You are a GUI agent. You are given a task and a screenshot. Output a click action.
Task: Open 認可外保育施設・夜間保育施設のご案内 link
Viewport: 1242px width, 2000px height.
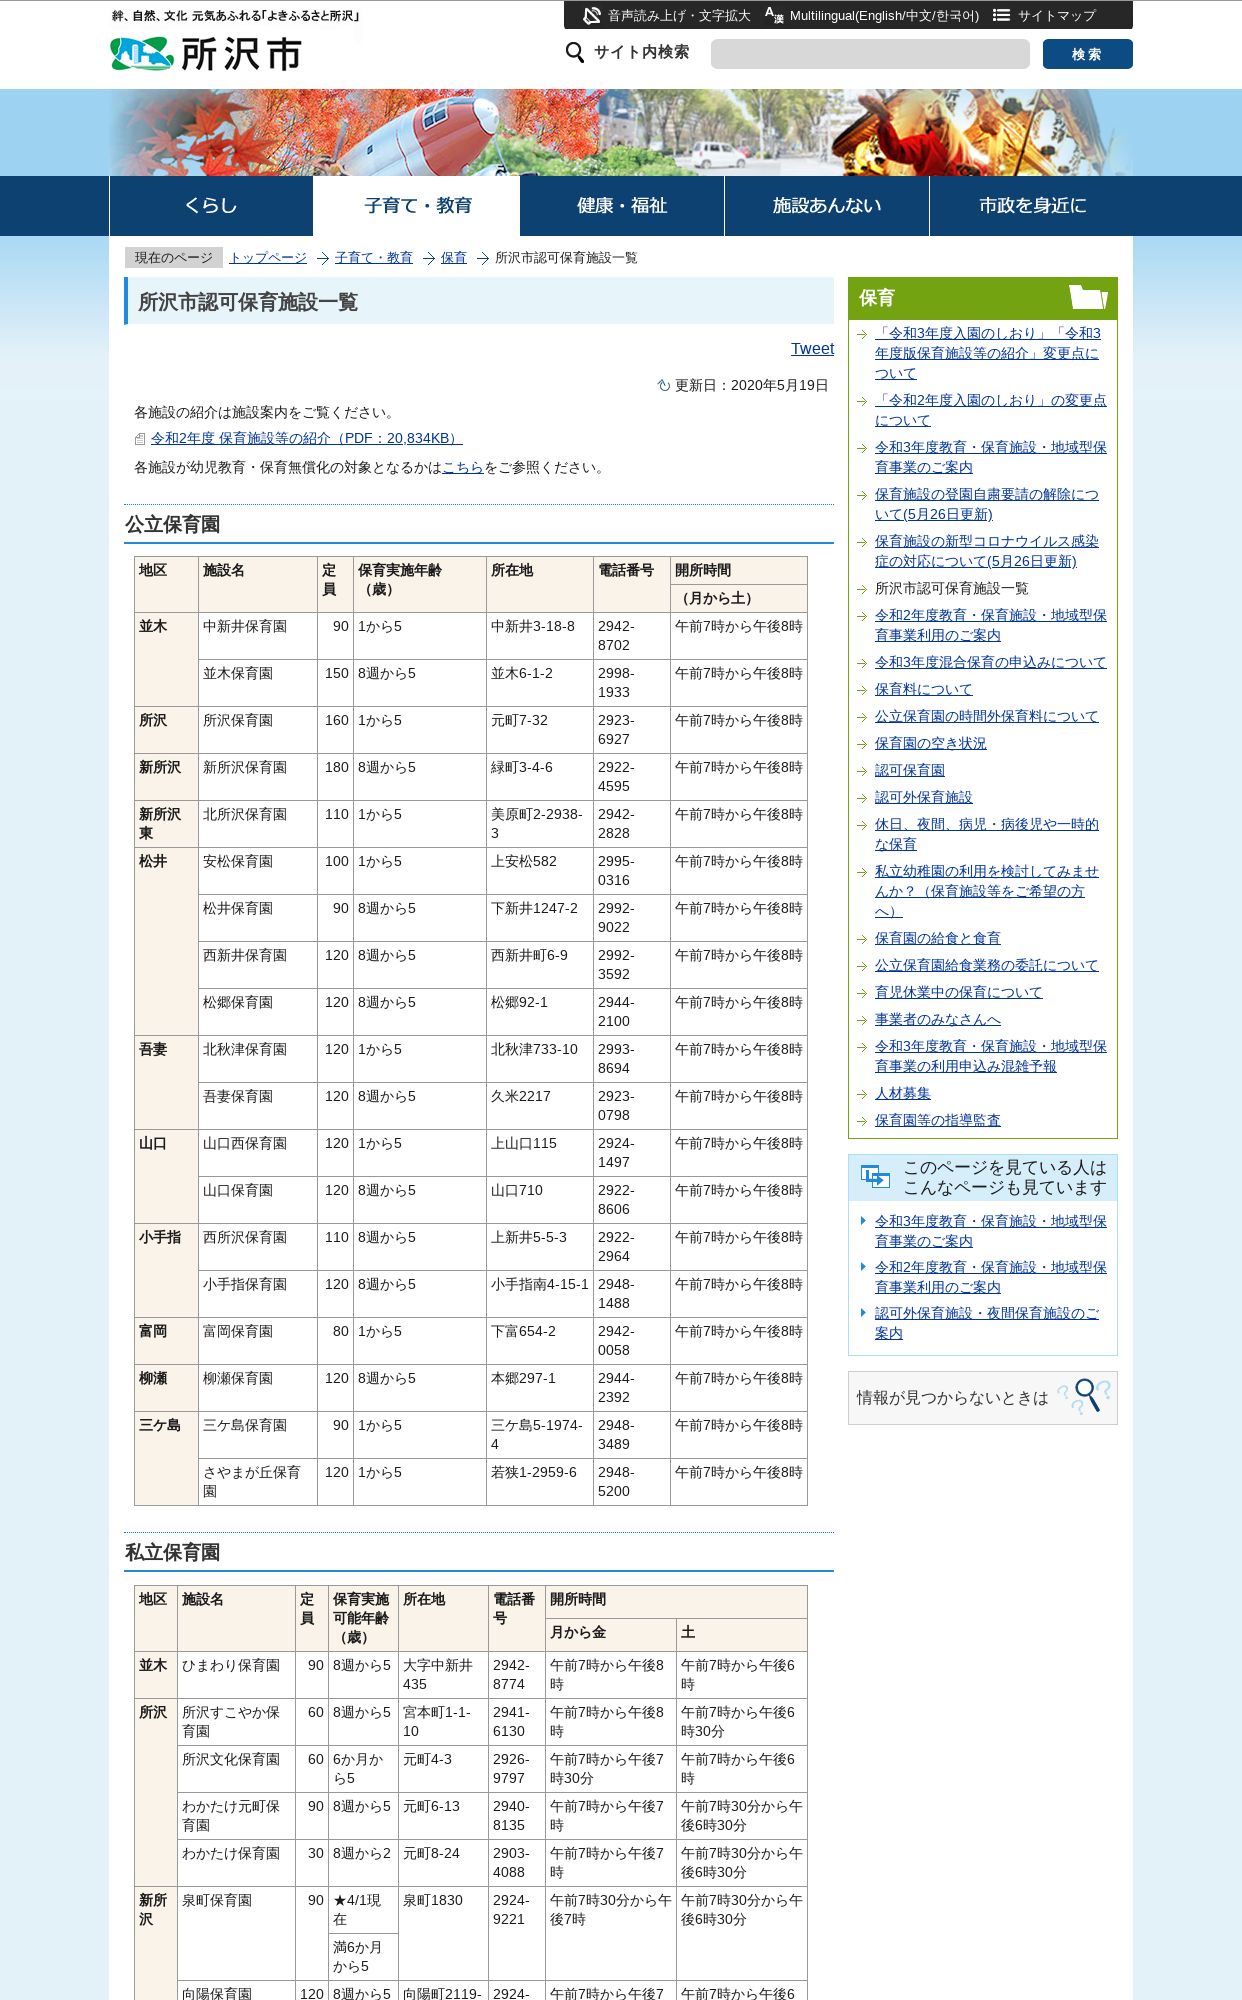[x=987, y=1323]
